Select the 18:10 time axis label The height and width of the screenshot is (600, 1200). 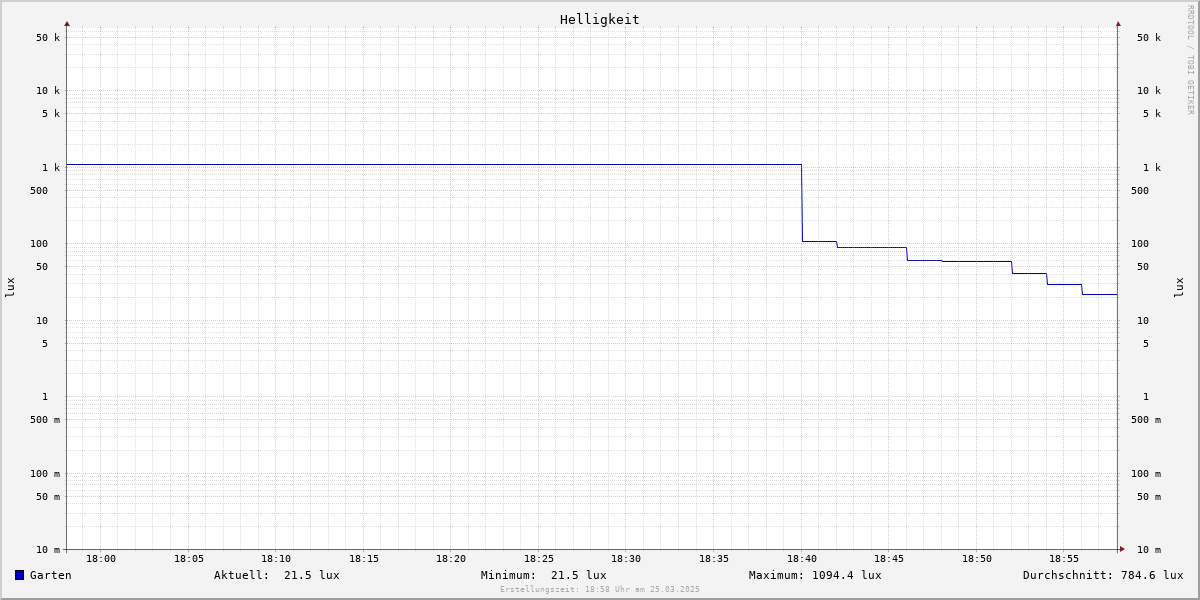(x=276, y=559)
